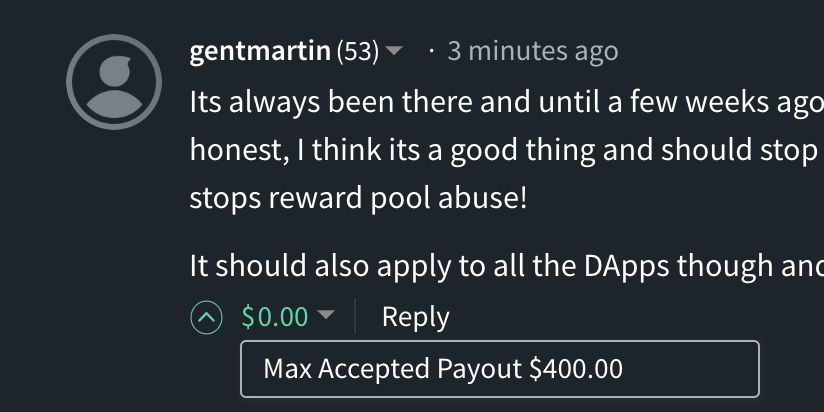Reply to gentmartin's comment
Screen dimensions: 824x412
click(416, 317)
